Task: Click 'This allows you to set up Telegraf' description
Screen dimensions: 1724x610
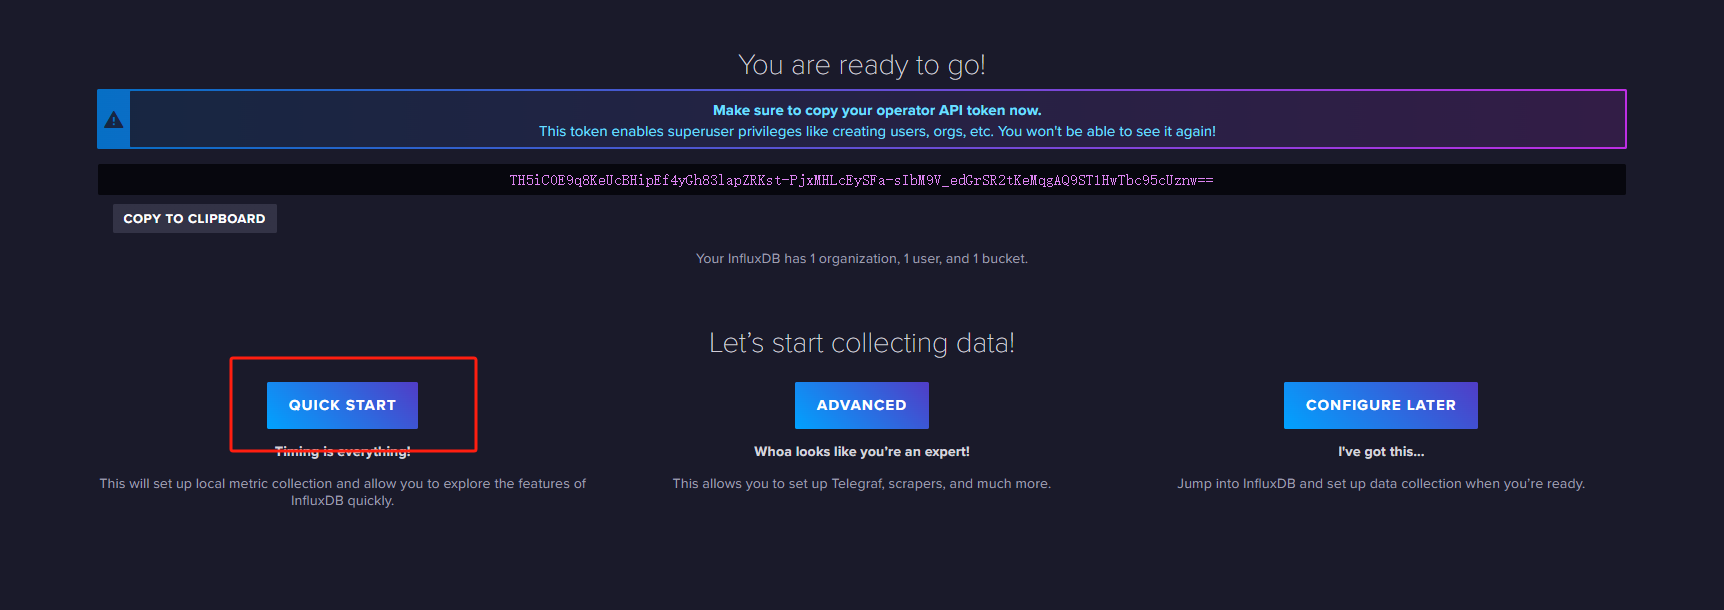Action: pyautogui.click(x=862, y=483)
